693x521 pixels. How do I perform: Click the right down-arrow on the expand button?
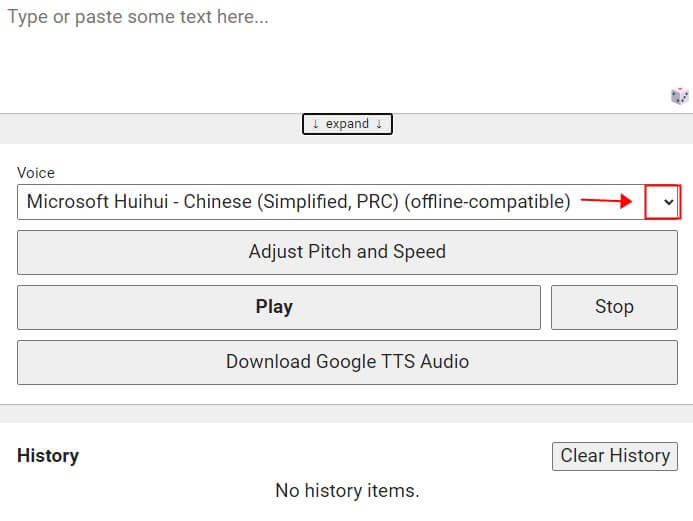pos(380,124)
